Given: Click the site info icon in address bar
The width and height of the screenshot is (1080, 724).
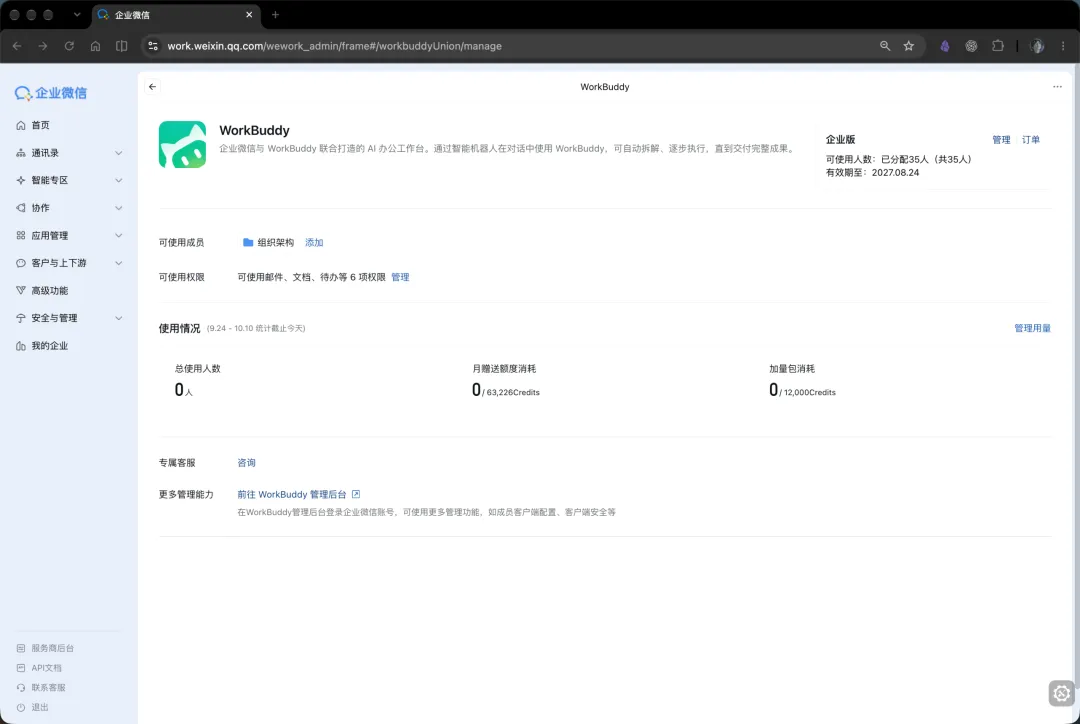Looking at the screenshot, I should pyautogui.click(x=153, y=46).
